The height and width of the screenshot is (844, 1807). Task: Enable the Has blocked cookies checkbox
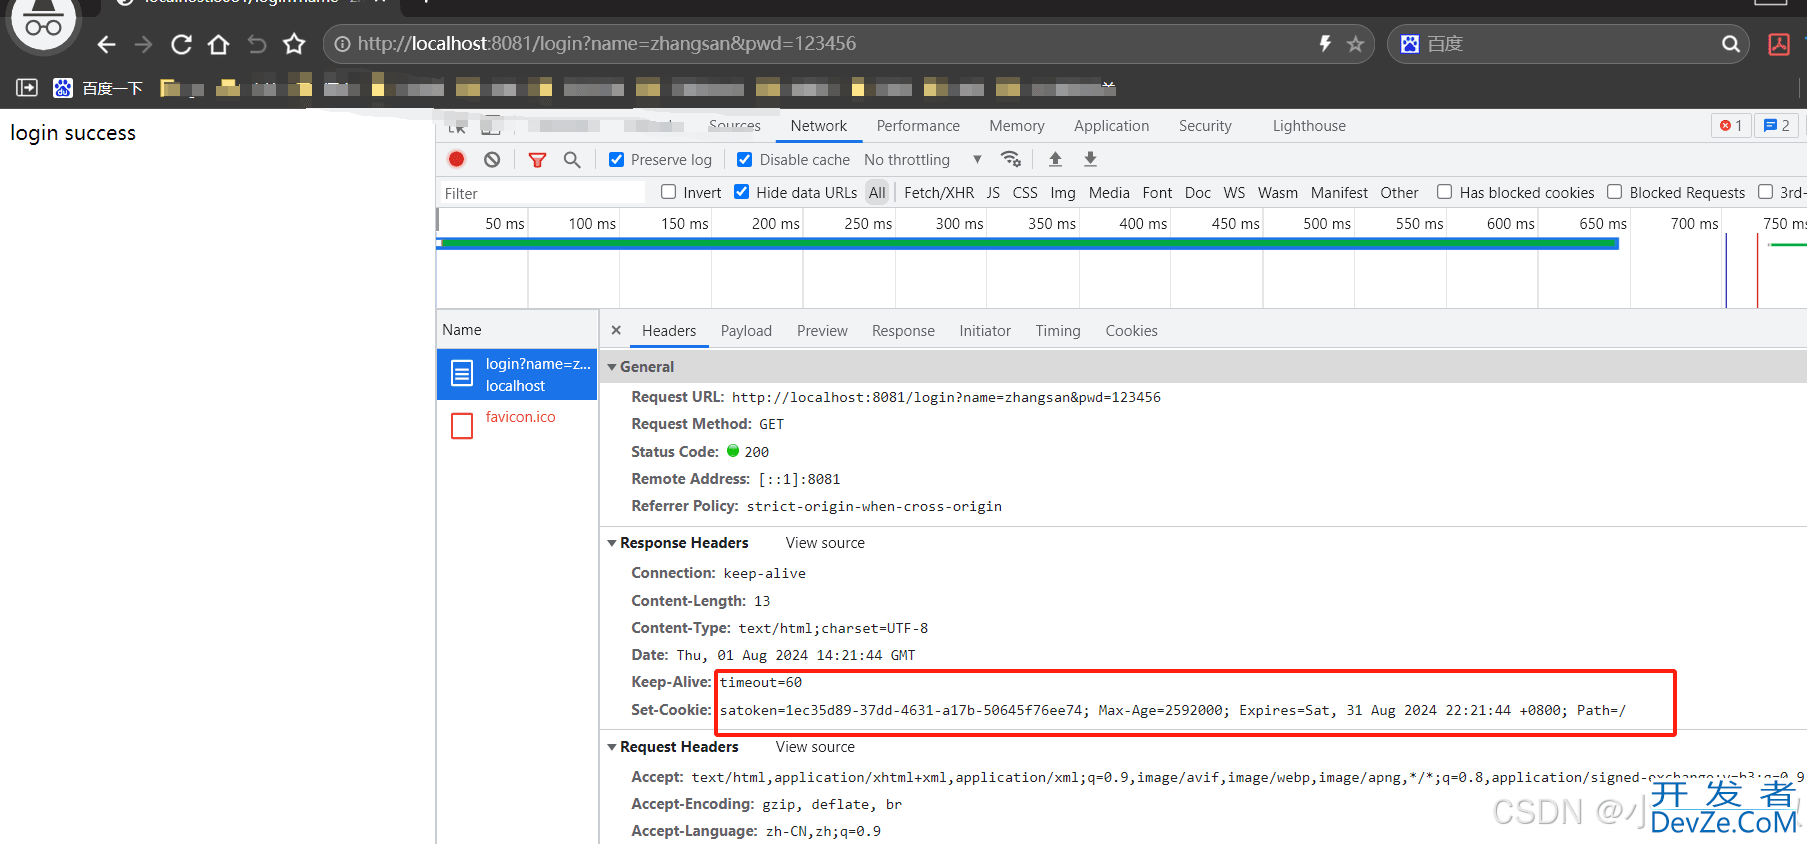point(1445,192)
